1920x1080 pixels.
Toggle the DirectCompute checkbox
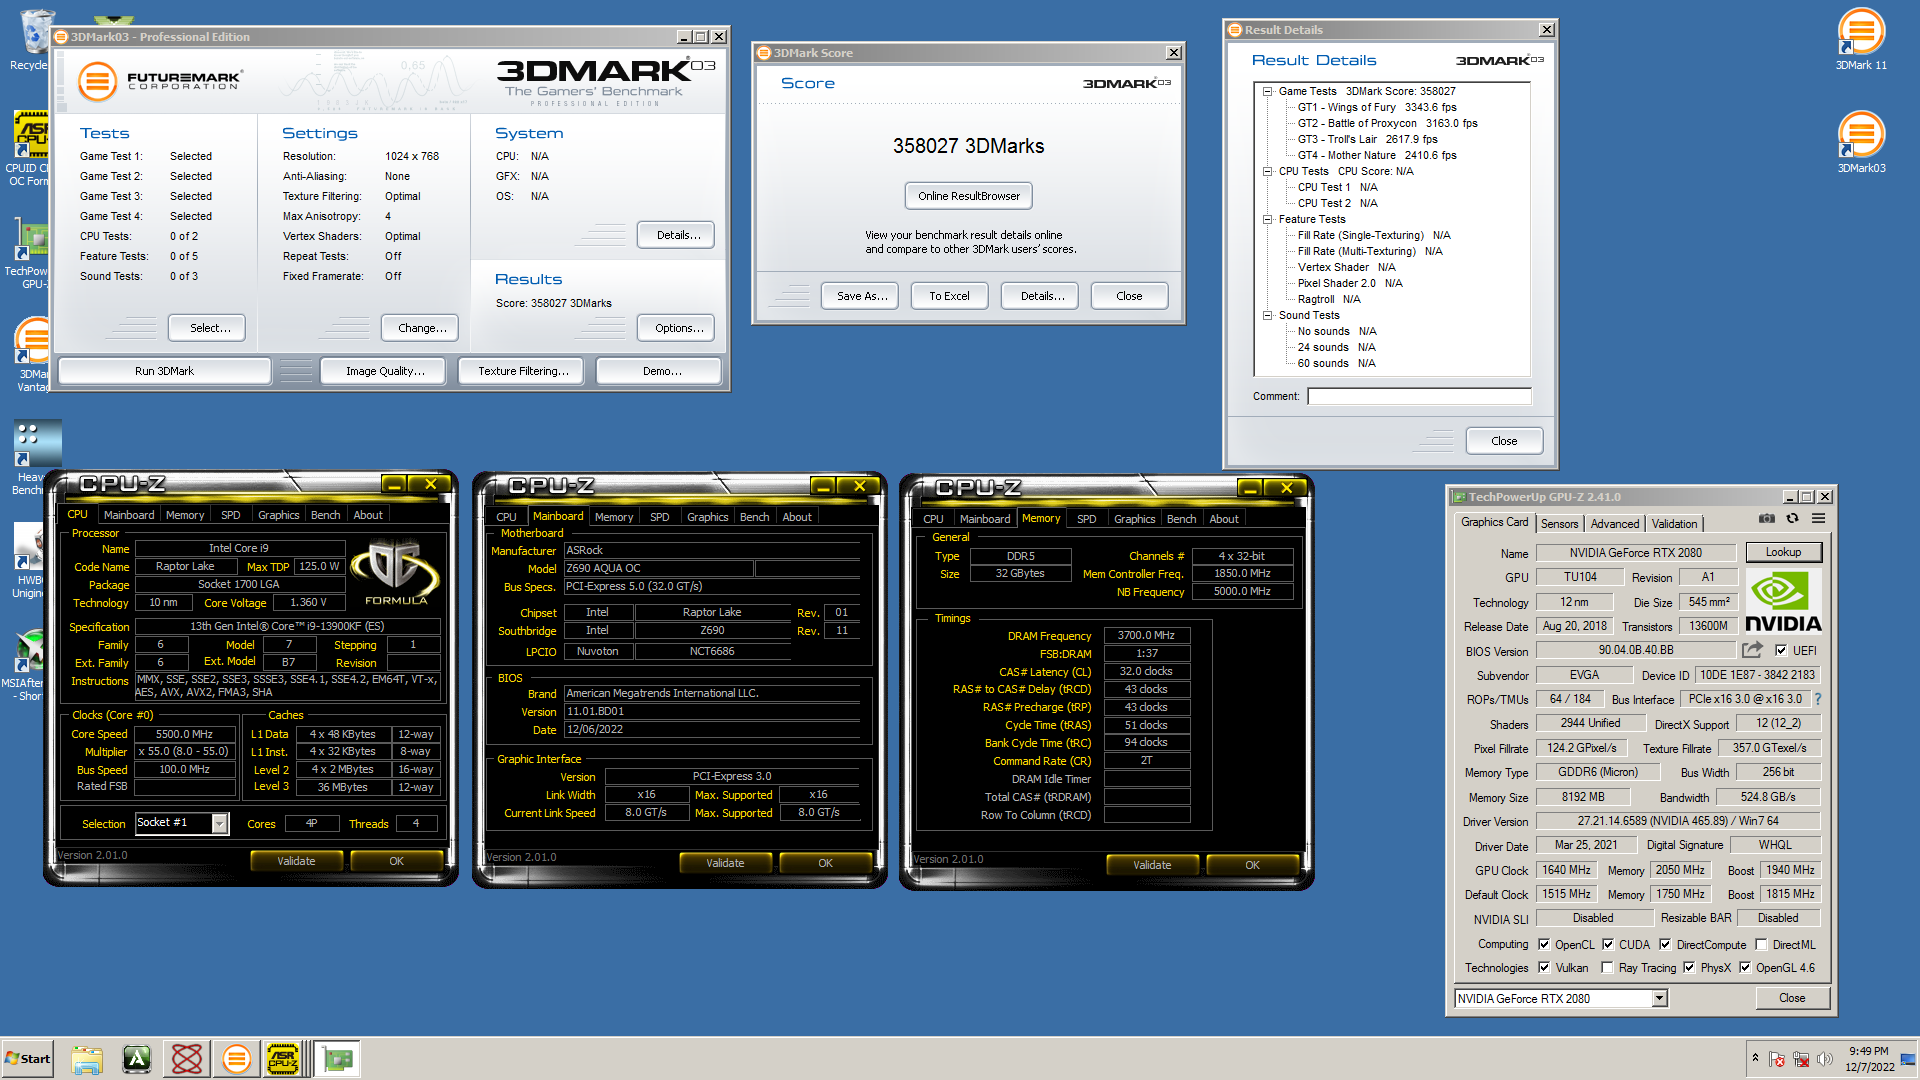[x=1665, y=944]
